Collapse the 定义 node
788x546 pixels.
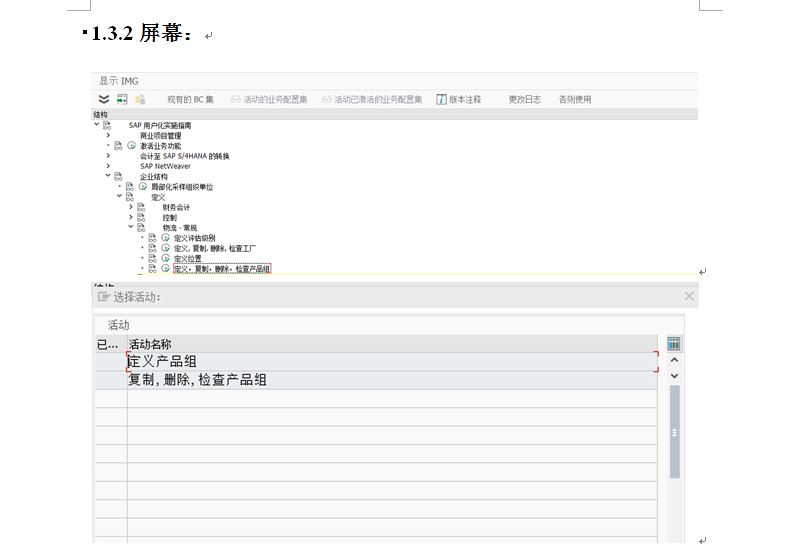click(120, 196)
